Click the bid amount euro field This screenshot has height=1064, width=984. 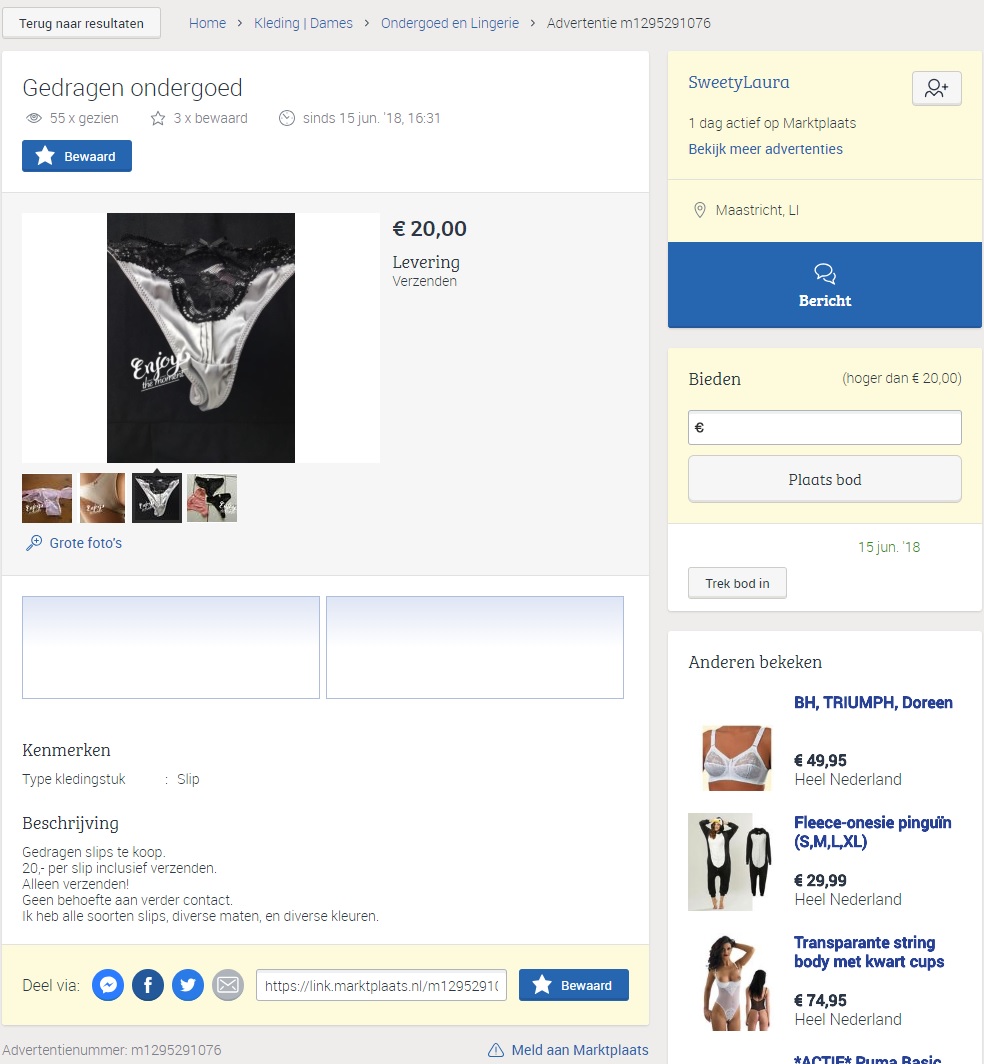click(825, 428)
